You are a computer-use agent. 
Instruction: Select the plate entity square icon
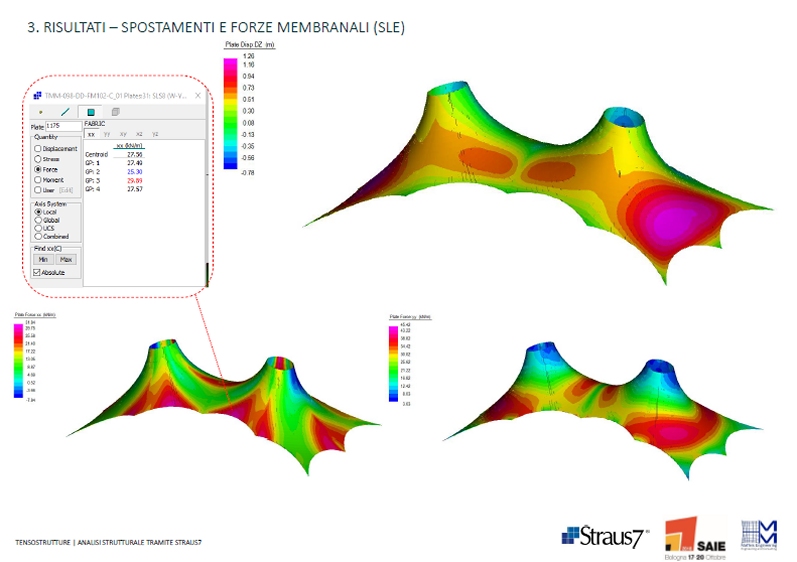[x=90, y=112]
